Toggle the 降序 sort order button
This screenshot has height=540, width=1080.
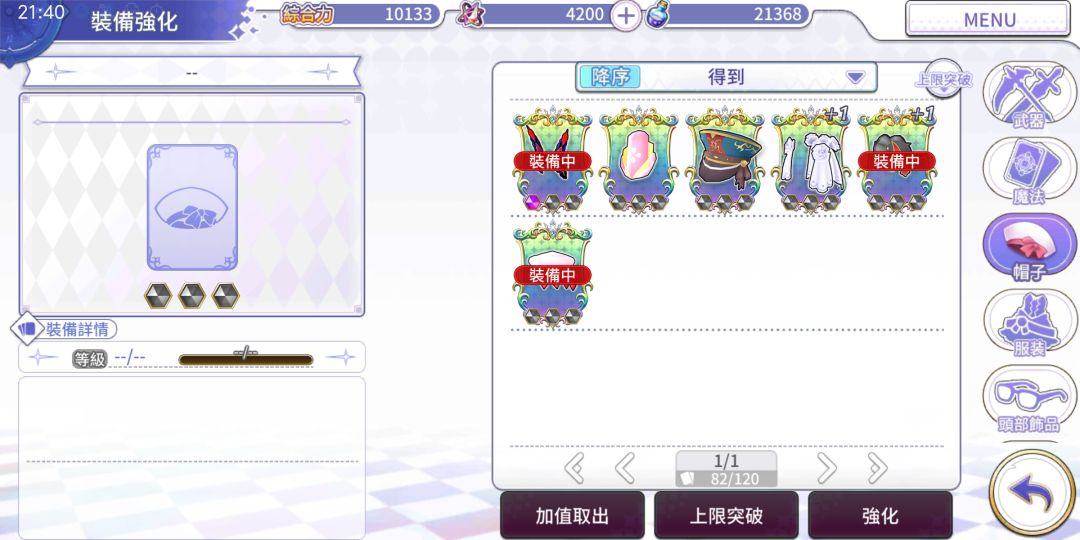coord(610,76)
